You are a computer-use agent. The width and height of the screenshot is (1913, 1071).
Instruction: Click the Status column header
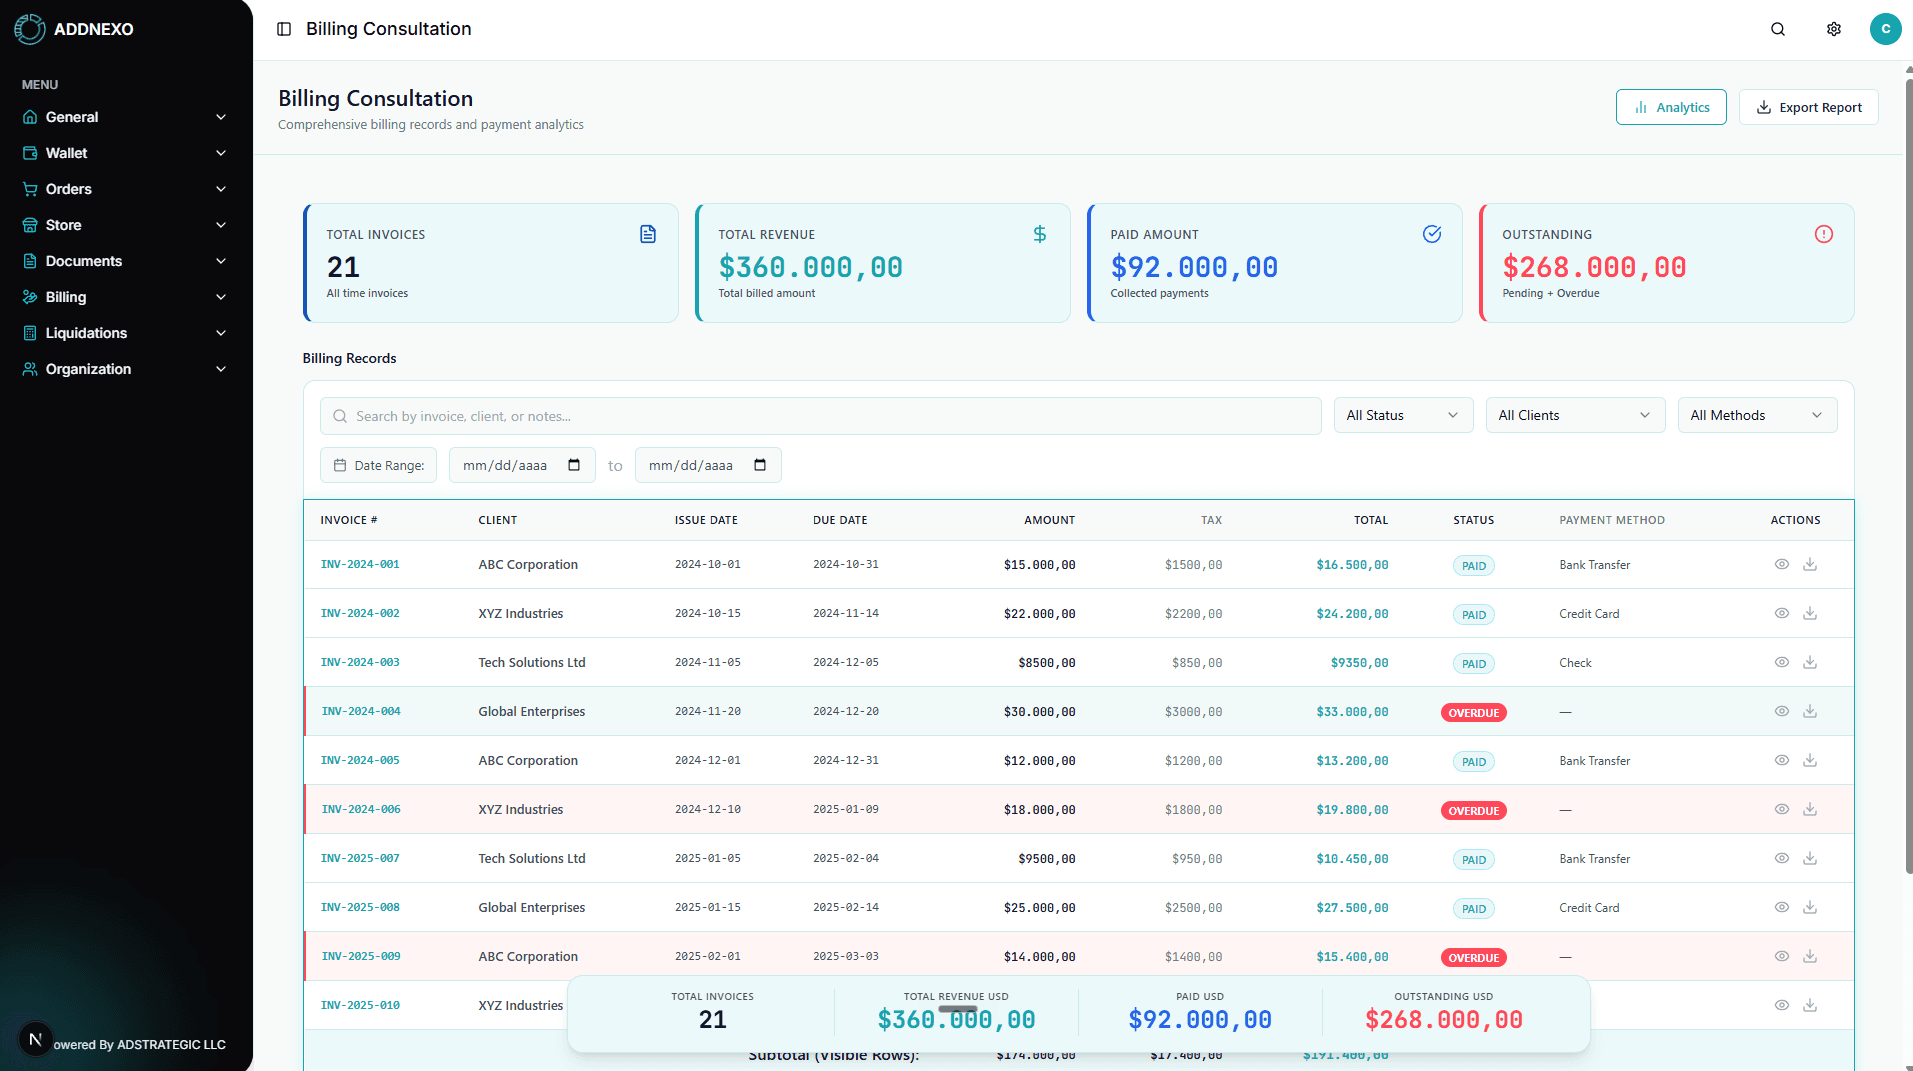pyautogui.click(x=1473, y=520)
